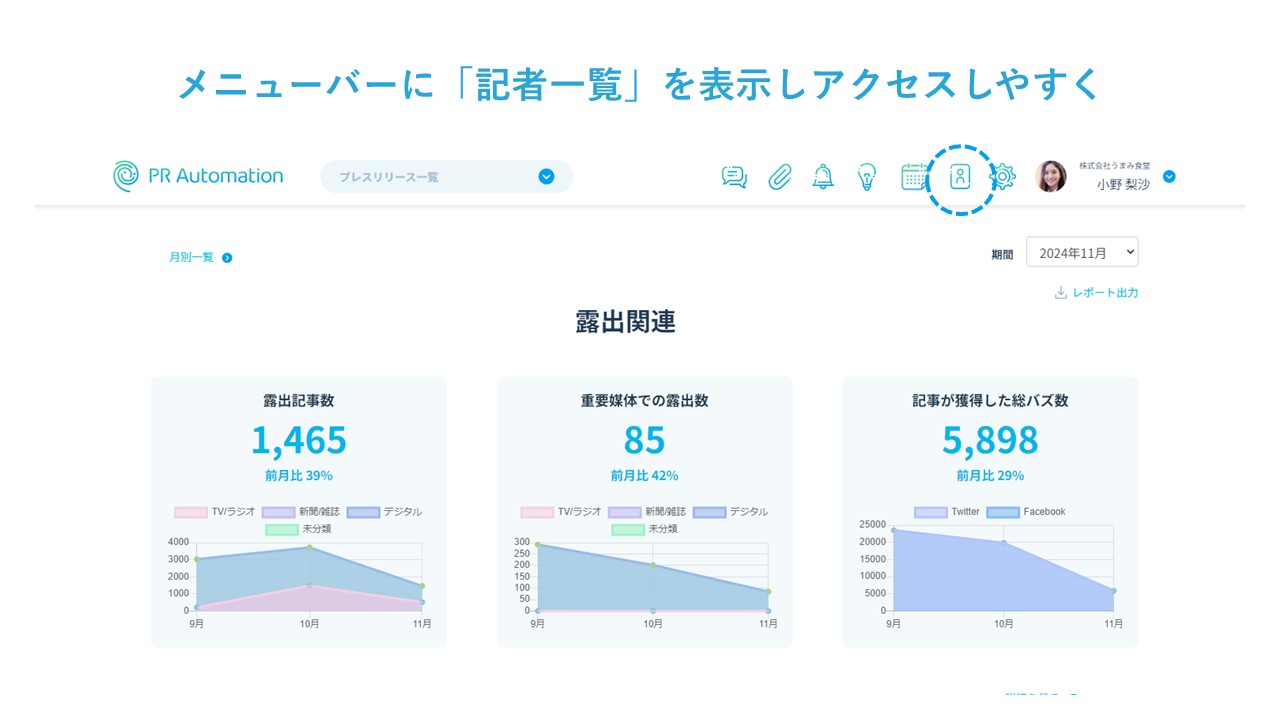
Task: Open the notifications bell icon
Action: pyautogui.click(x=823, y=177)
